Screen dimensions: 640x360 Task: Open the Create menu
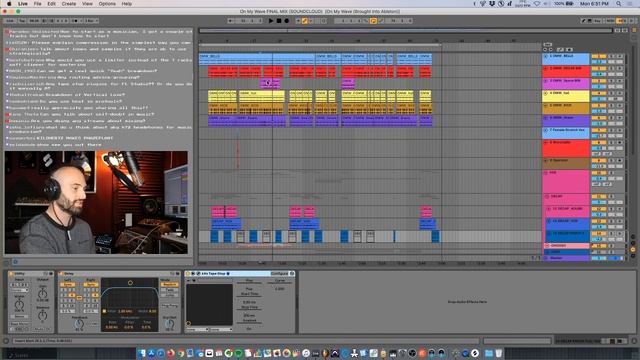tap(69, 4)
